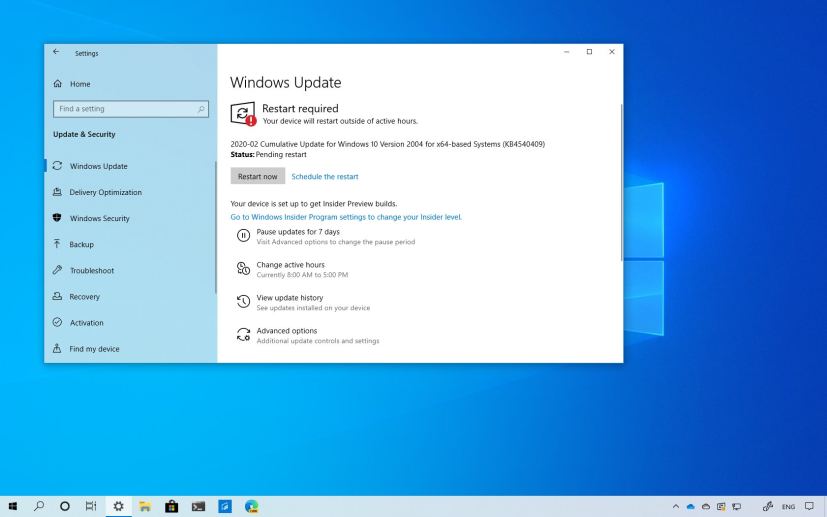Screen dimensions: 827x517
Task: Open View update history
Action: 290,298
